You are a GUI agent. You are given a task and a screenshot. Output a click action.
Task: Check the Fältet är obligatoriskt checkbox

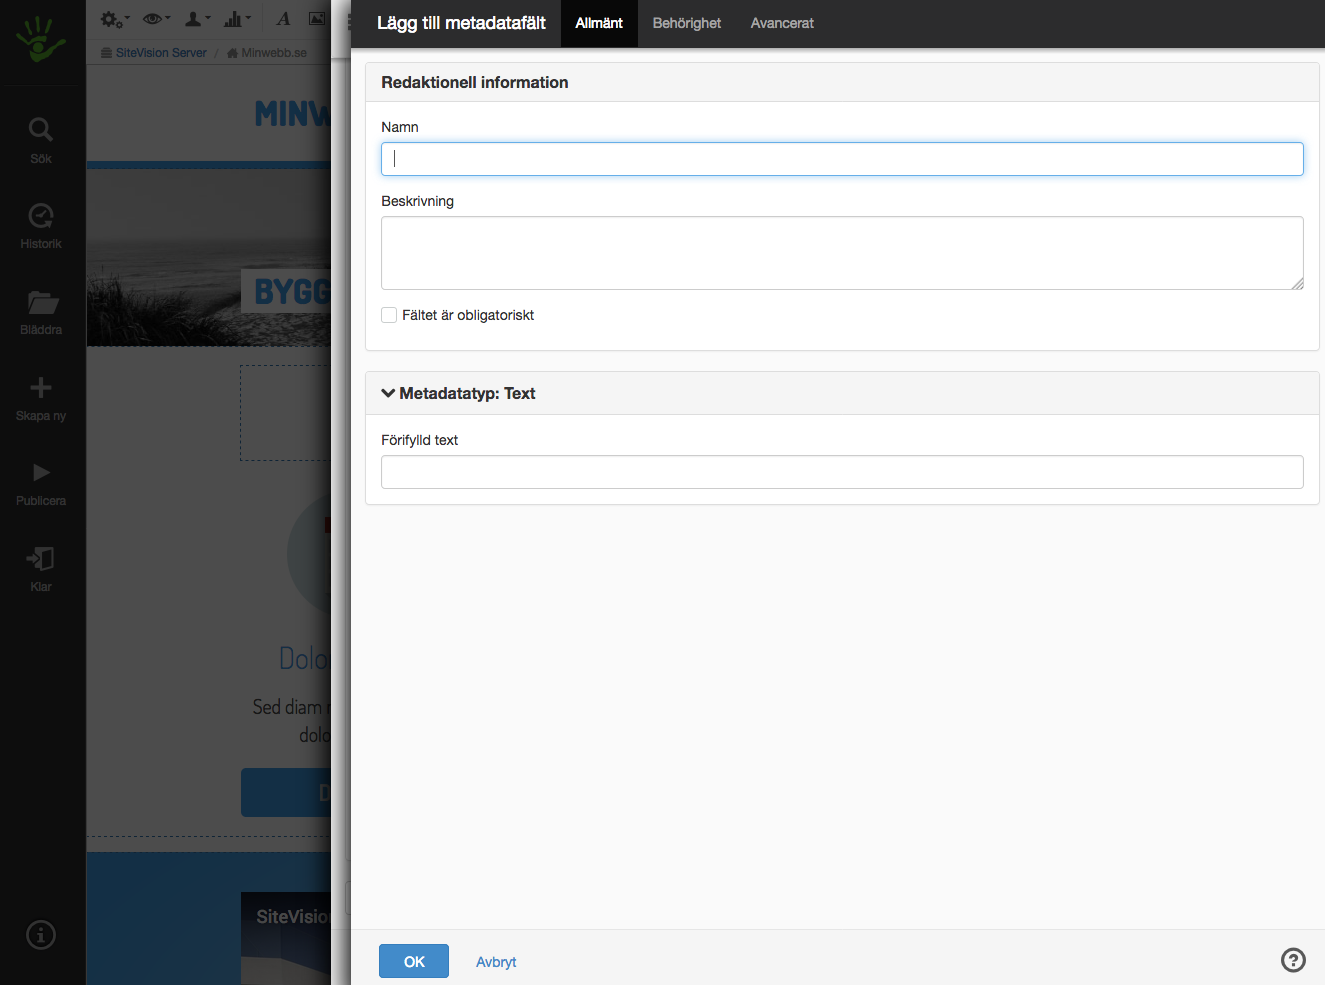tap(389, 315)
